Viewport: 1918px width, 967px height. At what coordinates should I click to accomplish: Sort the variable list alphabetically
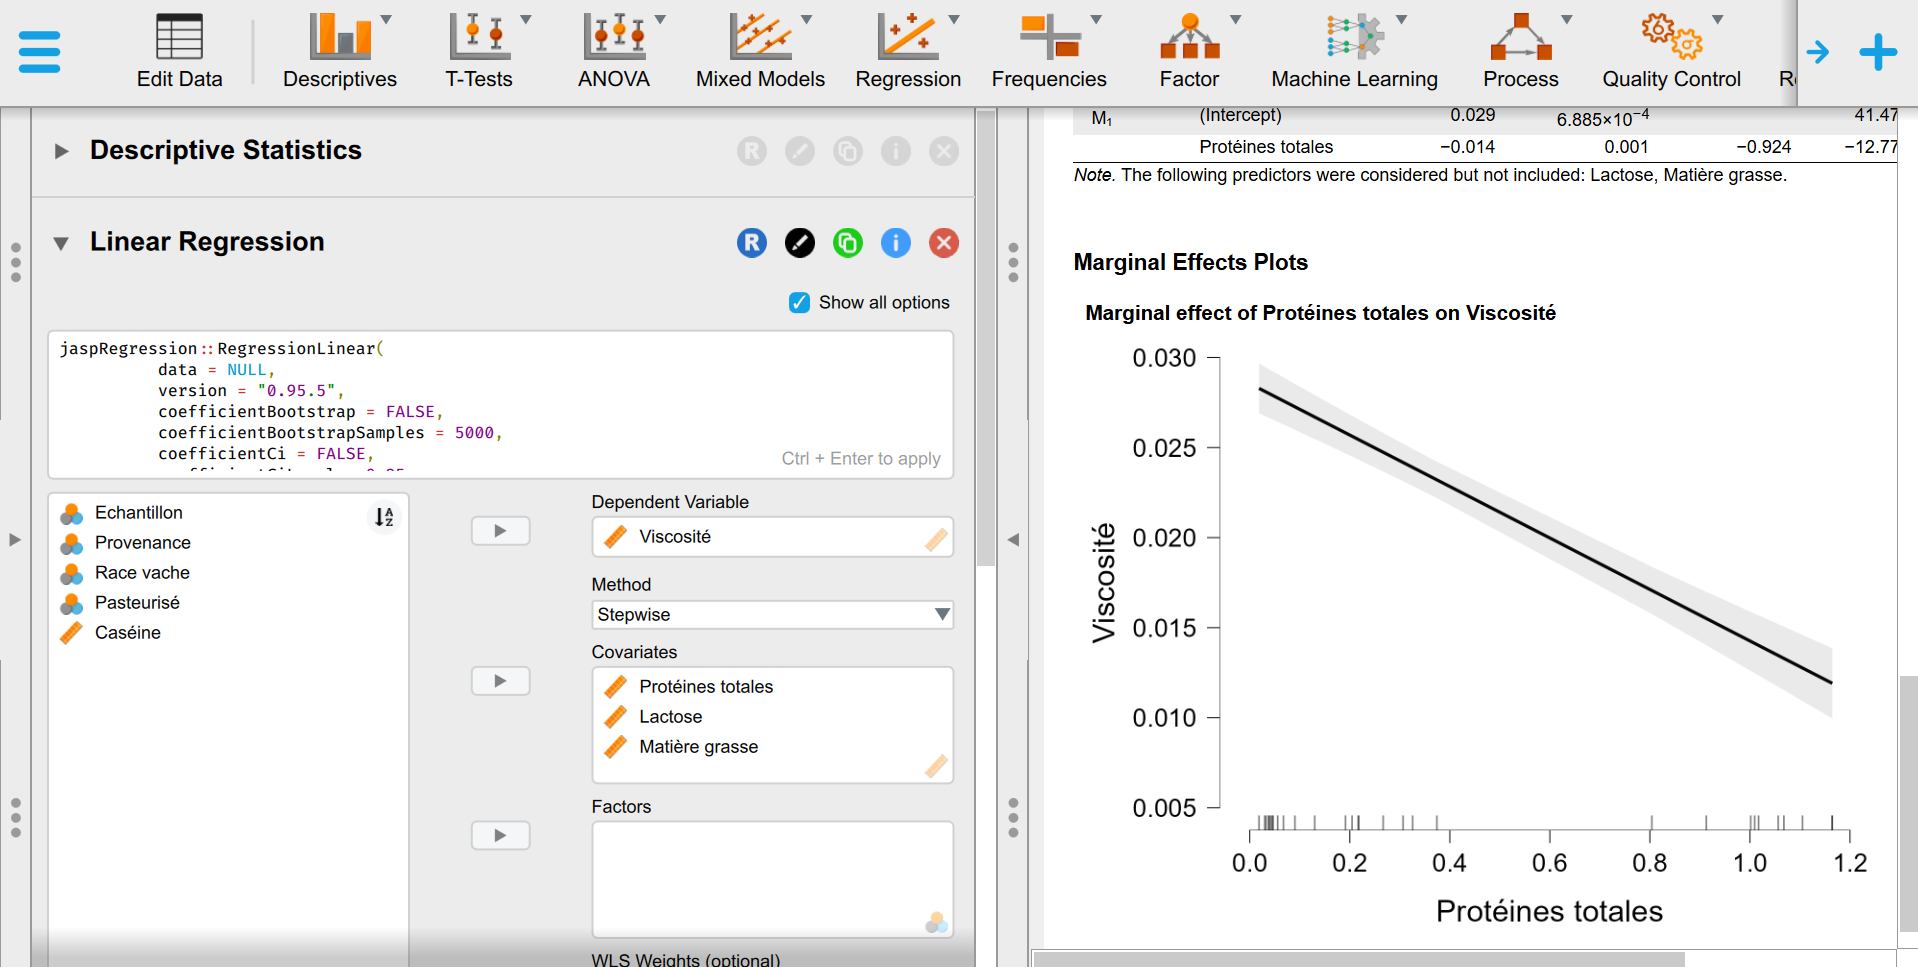pos(384,517)
